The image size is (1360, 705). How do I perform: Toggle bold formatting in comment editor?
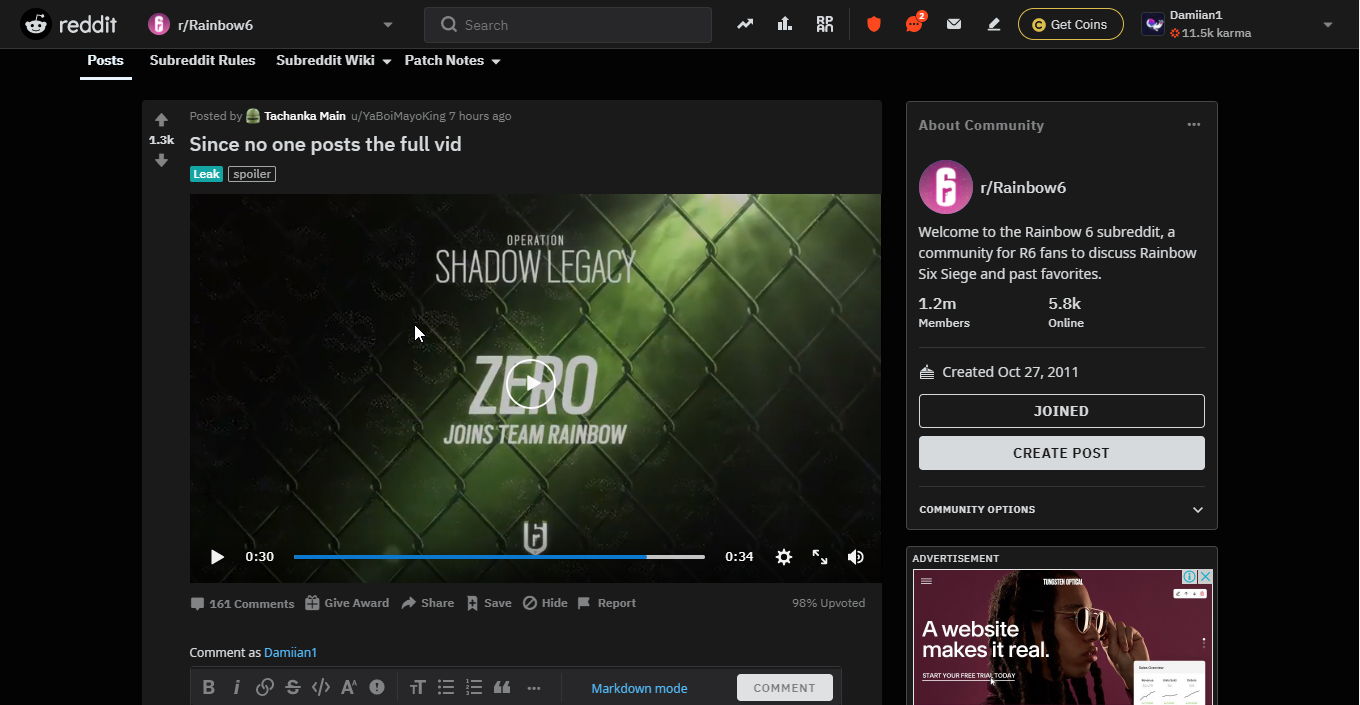pyautogui.click(x=209, y=687)
